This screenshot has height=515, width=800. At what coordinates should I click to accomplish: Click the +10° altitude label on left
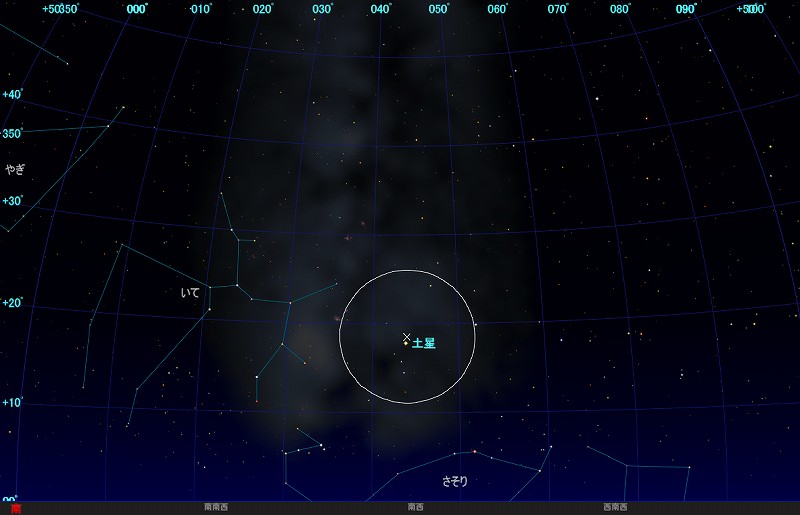[x=12, y=402]
